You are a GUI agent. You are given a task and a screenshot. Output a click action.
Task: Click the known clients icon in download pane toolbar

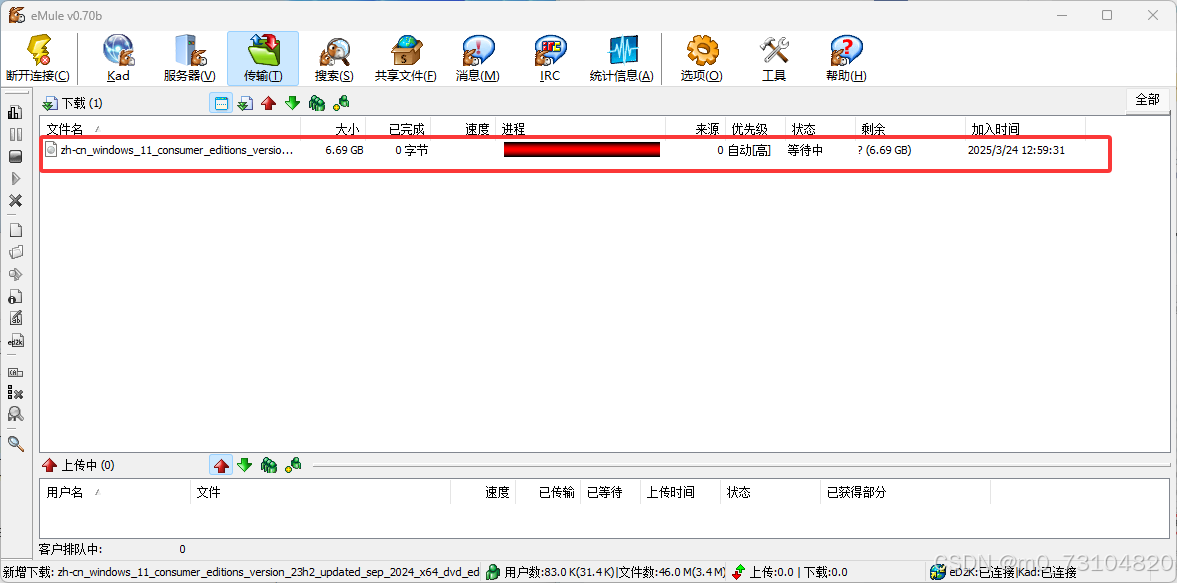(x=341, y=103)
